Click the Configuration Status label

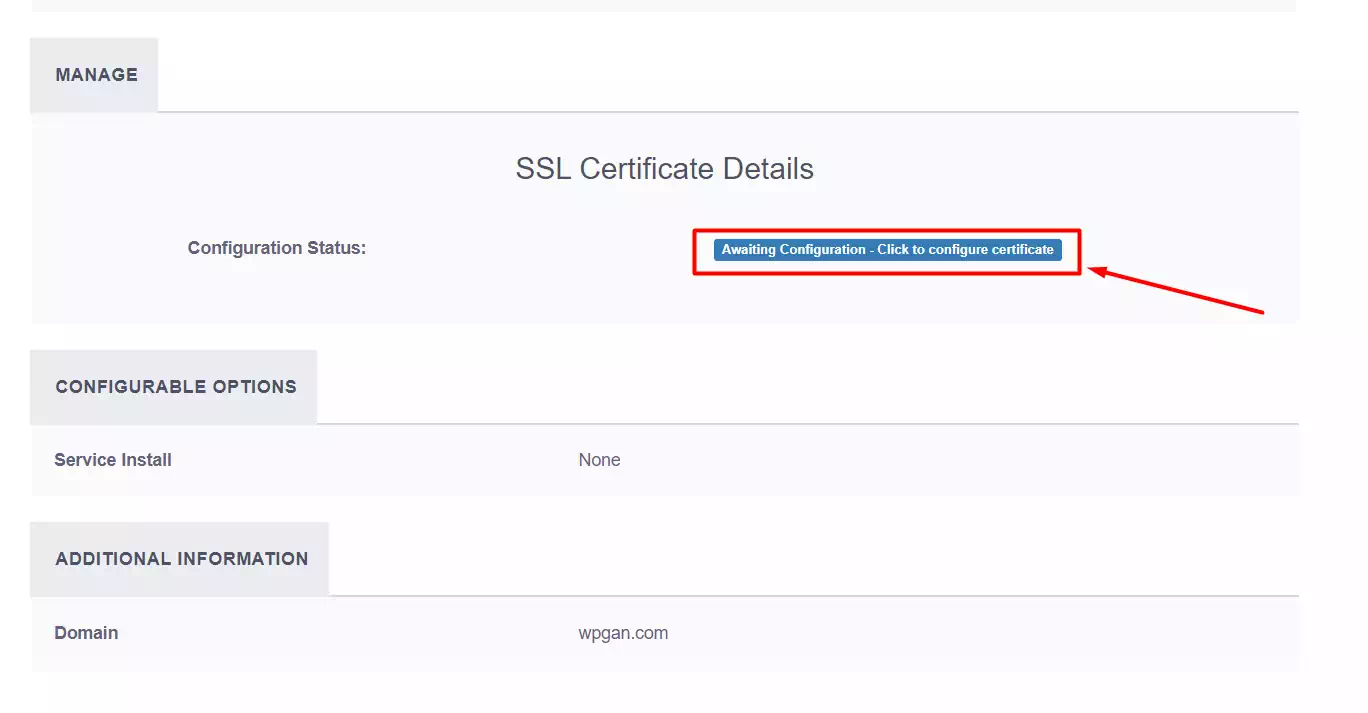point(277,248)
